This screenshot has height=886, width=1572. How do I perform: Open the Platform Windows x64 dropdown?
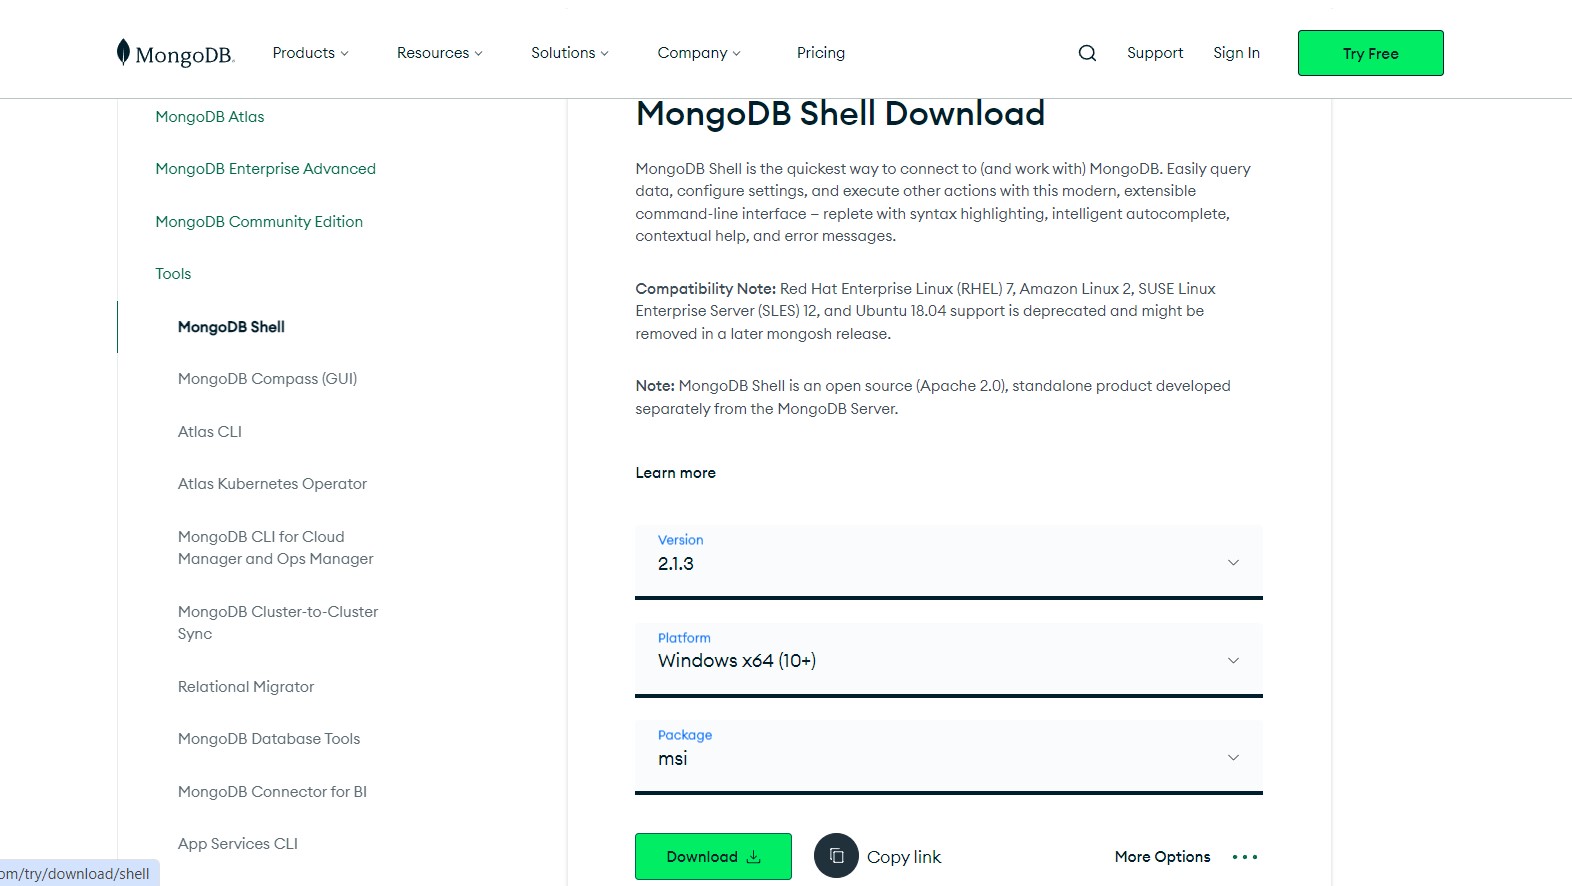pyautogui.click(x=948, y=660)
